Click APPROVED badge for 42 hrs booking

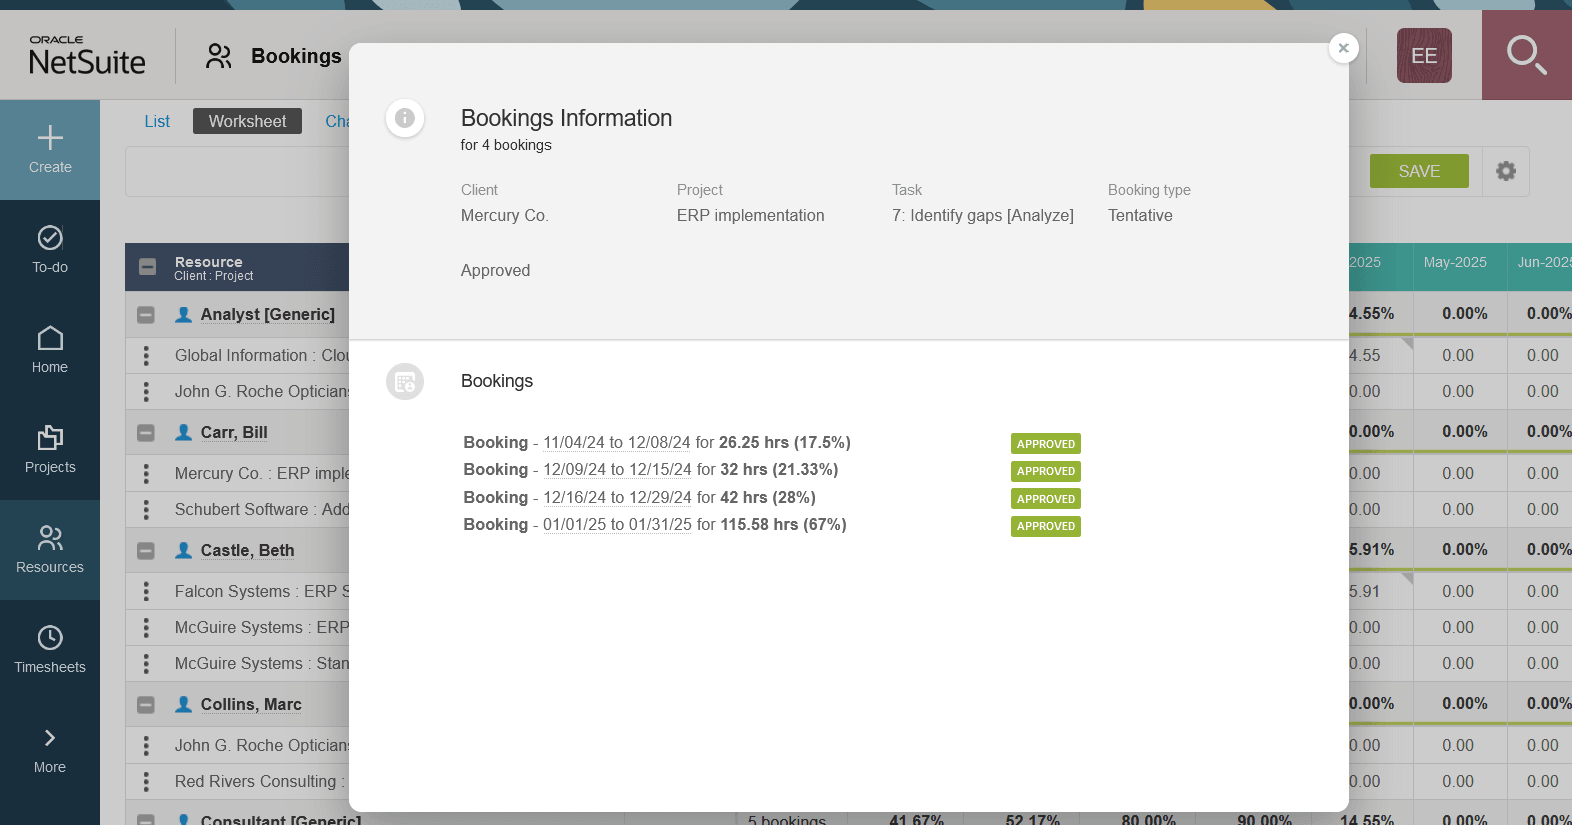point(1046,499)
